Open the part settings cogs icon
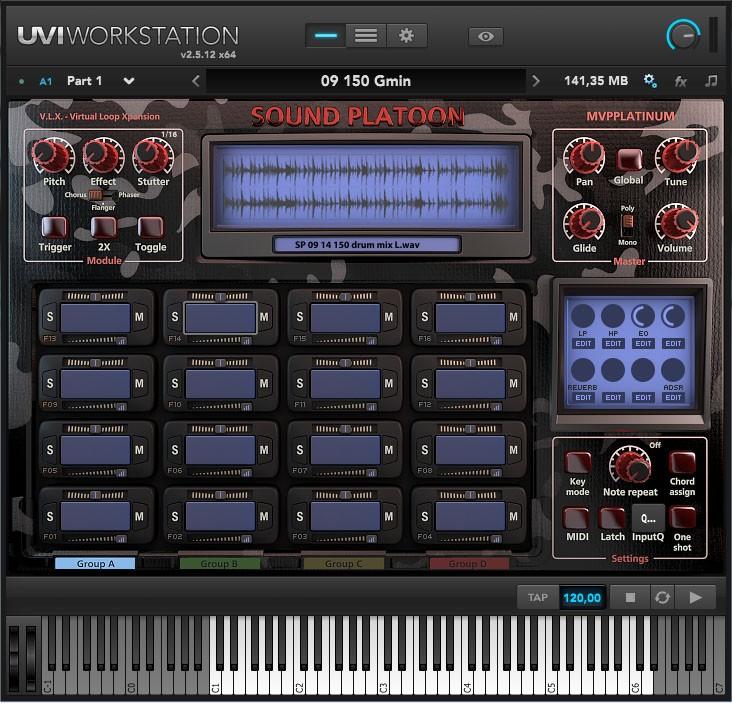Image resolution: width=732 pixels, height=703 pixels. [650, 81]
